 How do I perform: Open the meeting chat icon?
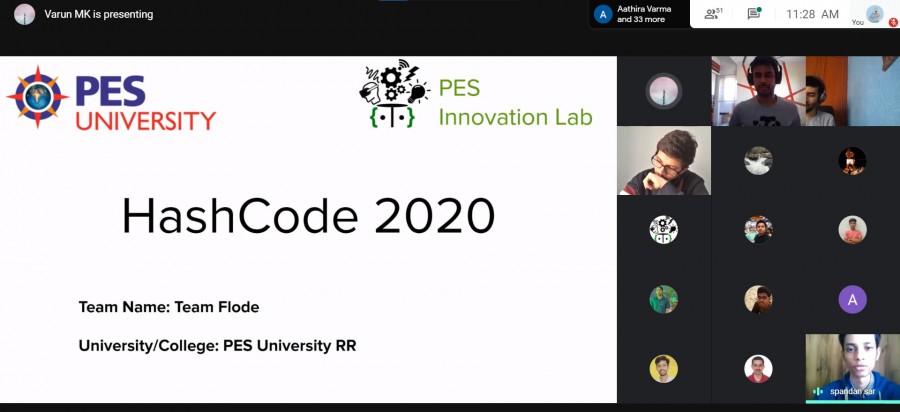click(x=754, y=14)
